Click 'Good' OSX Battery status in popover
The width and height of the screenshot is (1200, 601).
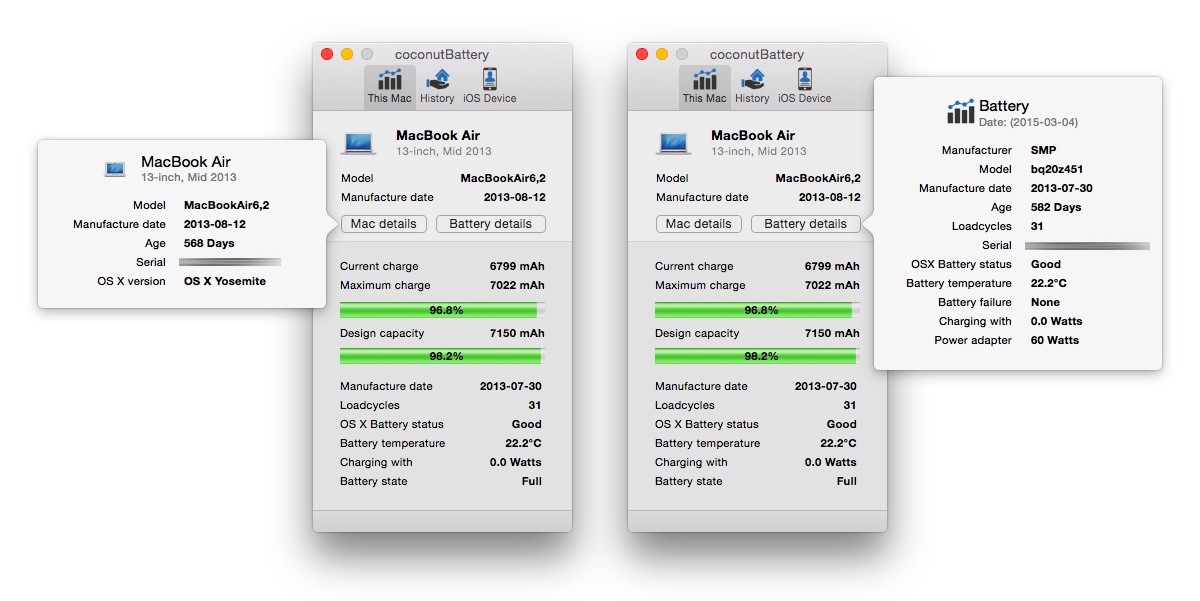1045,264
